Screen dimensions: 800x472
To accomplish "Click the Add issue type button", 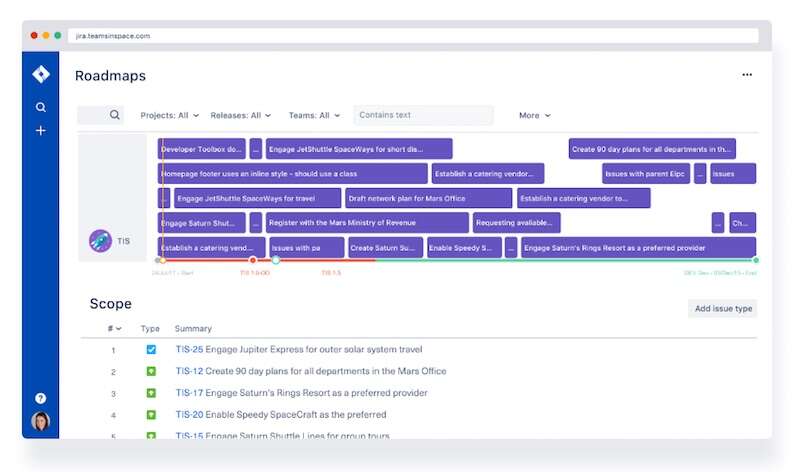I will [x=723, y=309].
